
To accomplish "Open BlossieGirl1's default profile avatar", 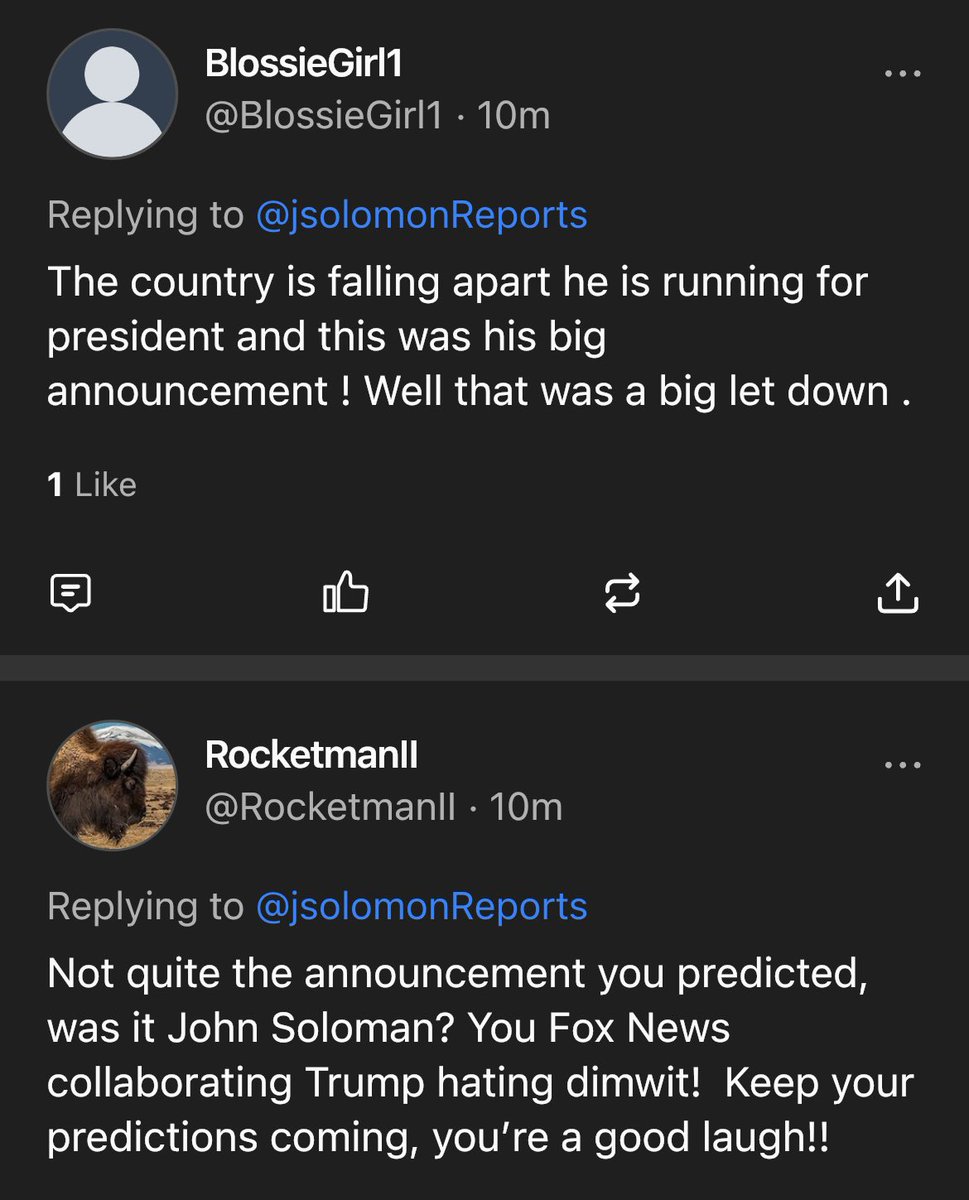I will [112, 94].
